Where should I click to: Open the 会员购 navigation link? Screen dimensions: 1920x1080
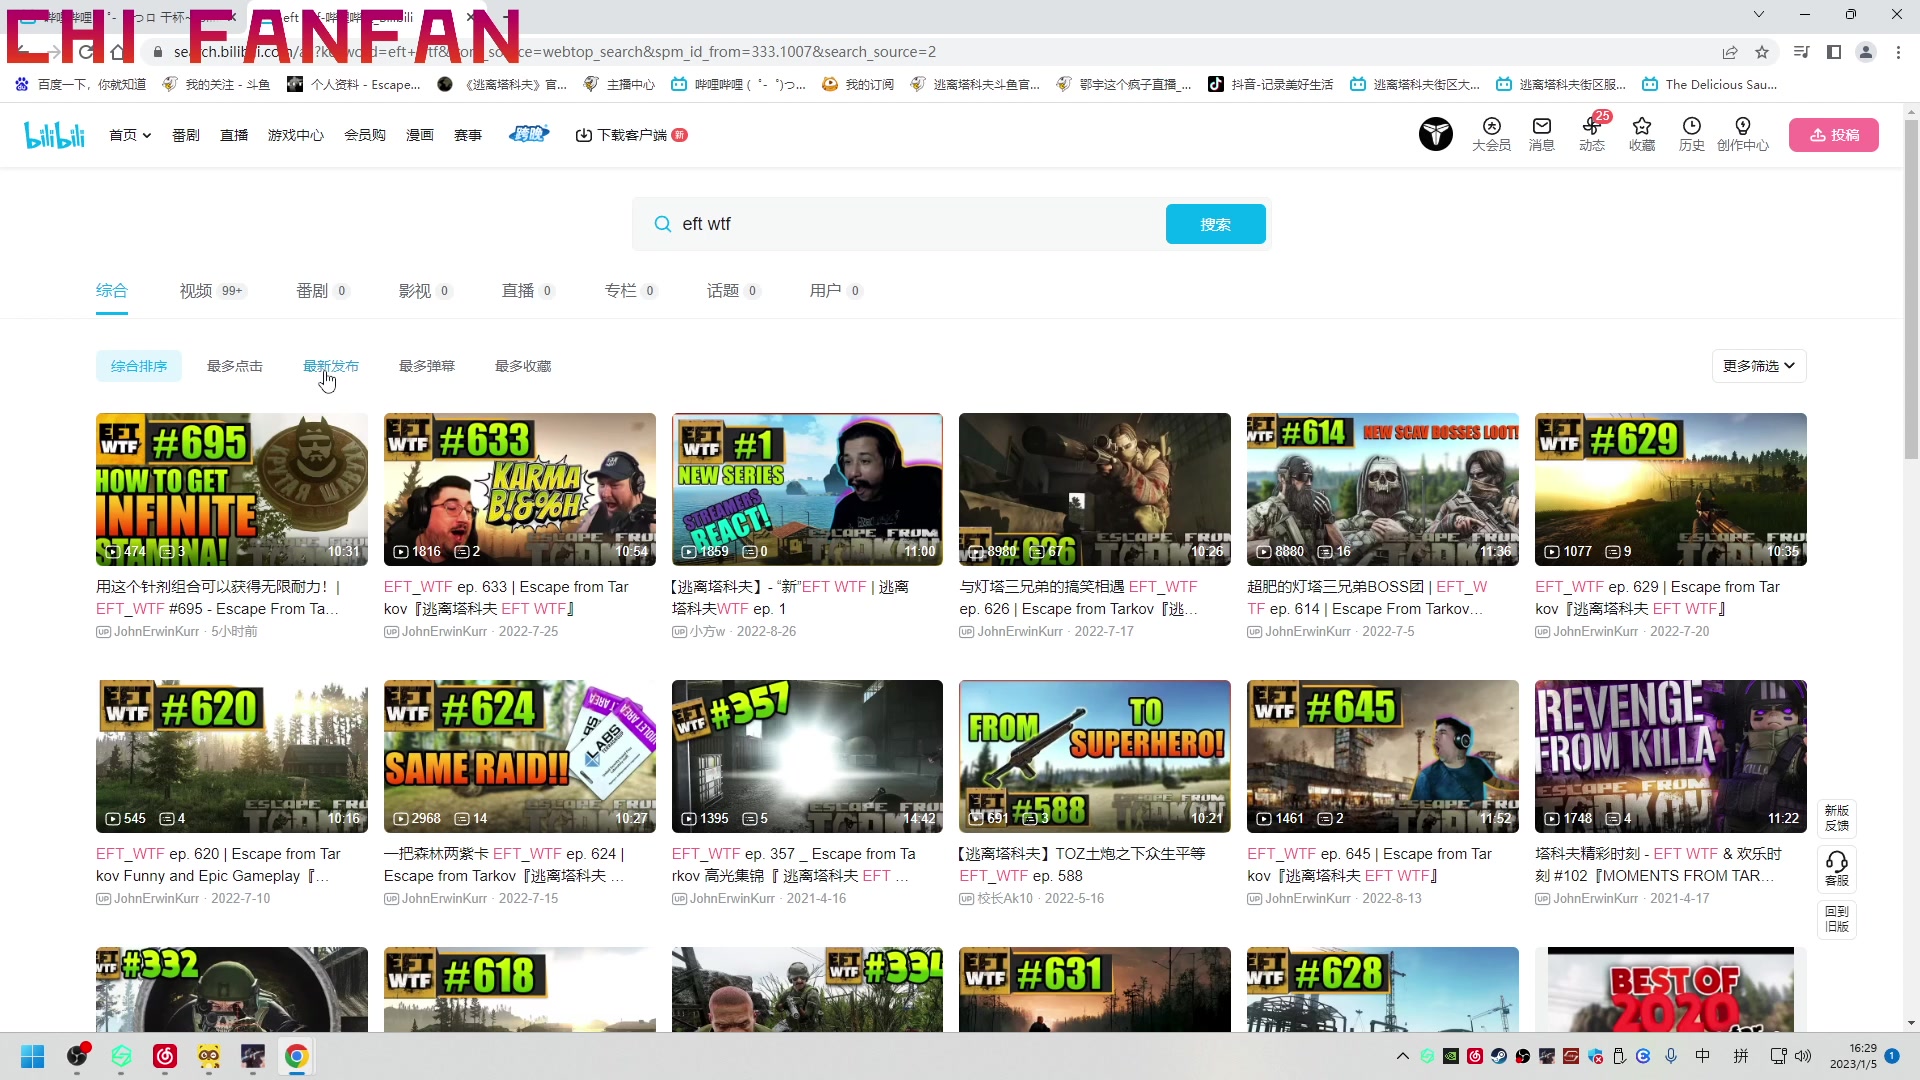(x=365, y=135)
